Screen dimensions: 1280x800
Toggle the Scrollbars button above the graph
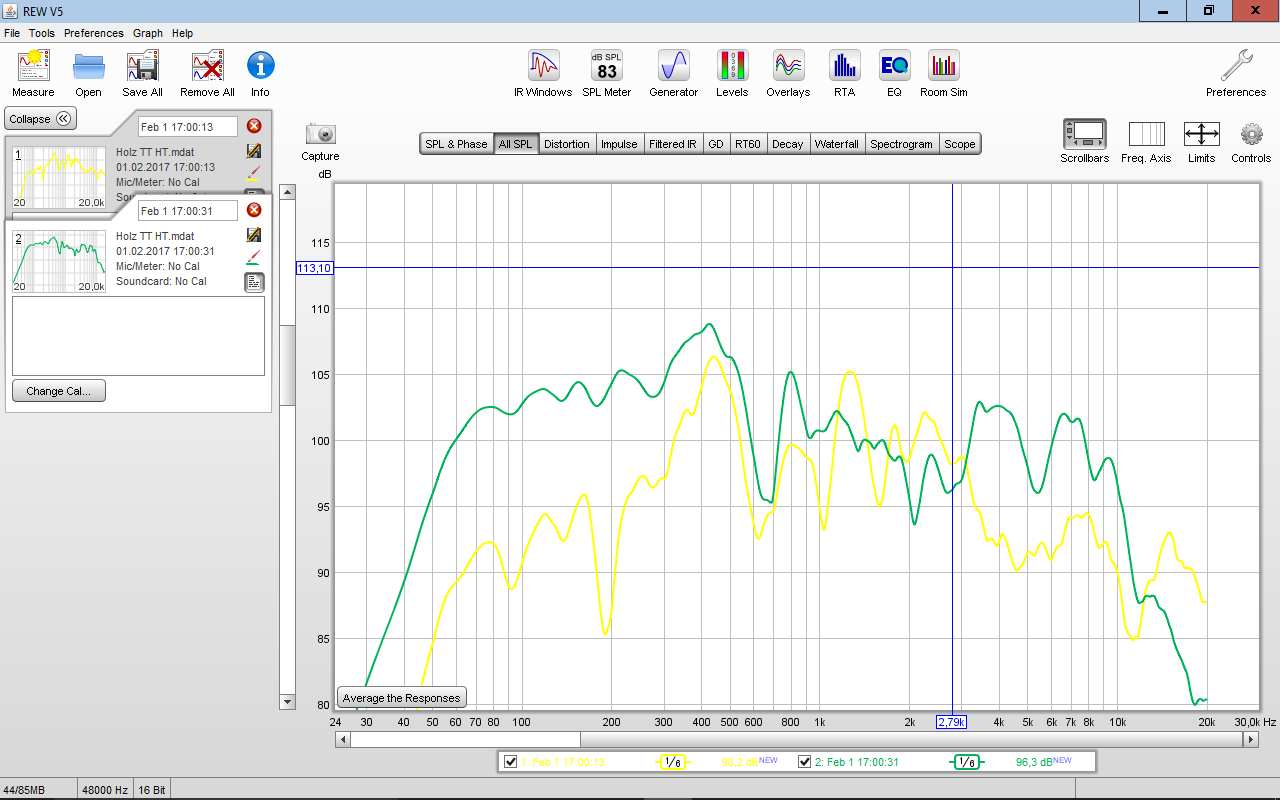click(x=1084, y=135)
